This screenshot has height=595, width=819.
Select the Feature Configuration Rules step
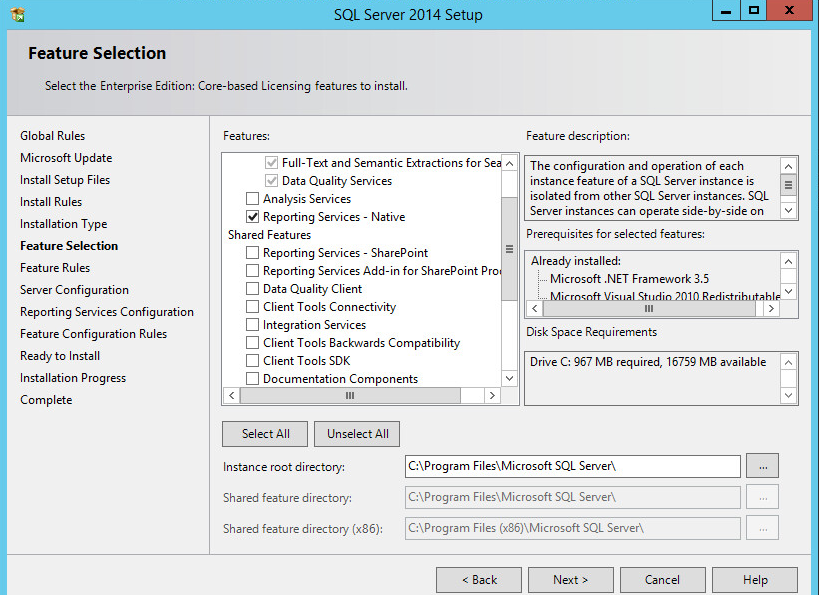click(93, 334)
